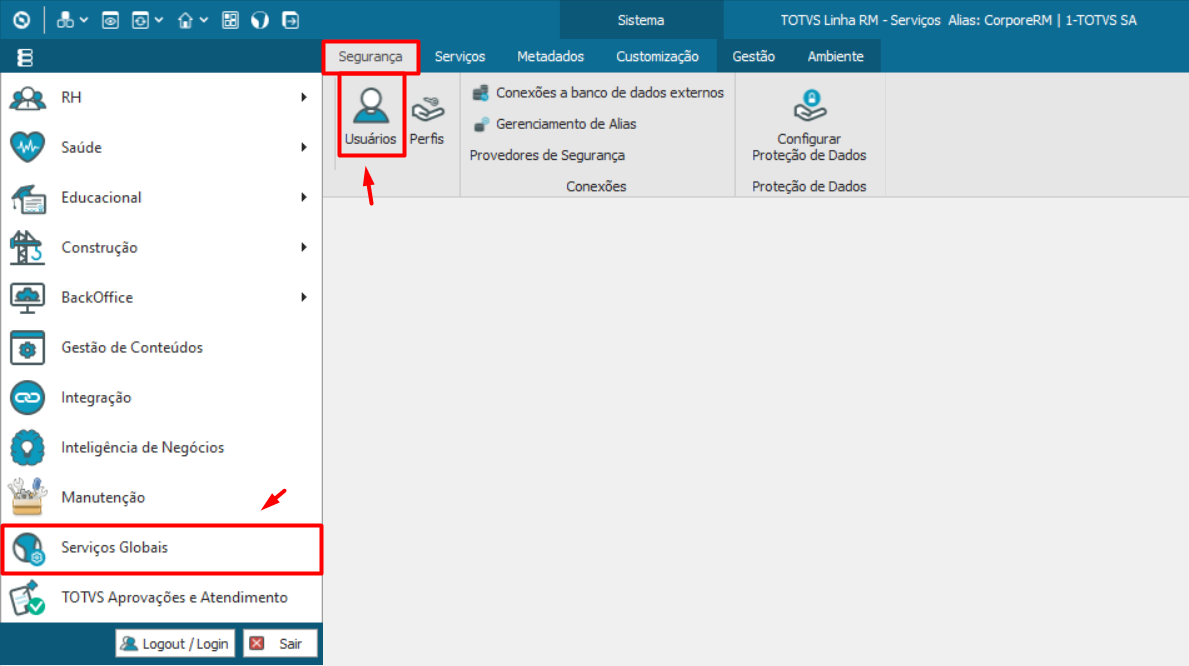
Task: Expand the Educacional submenu arrow
Action: pyautogui.click(x=303, y=197)
